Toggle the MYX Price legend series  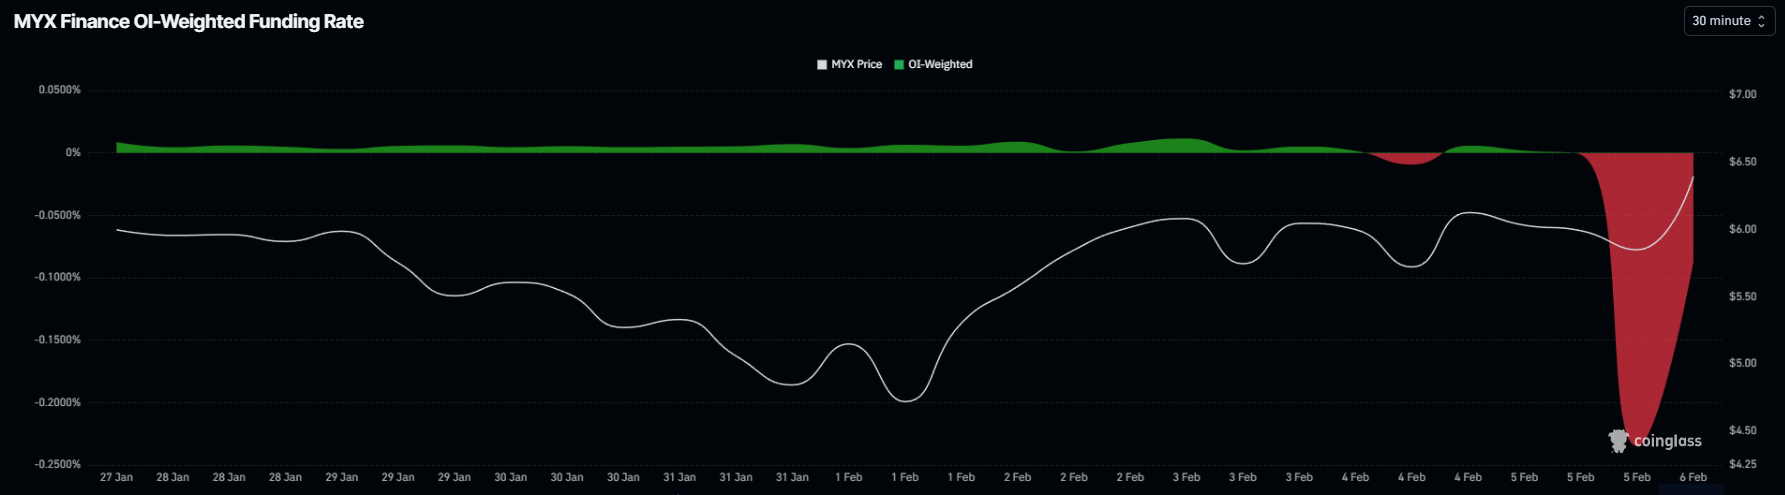pos(850,64)
